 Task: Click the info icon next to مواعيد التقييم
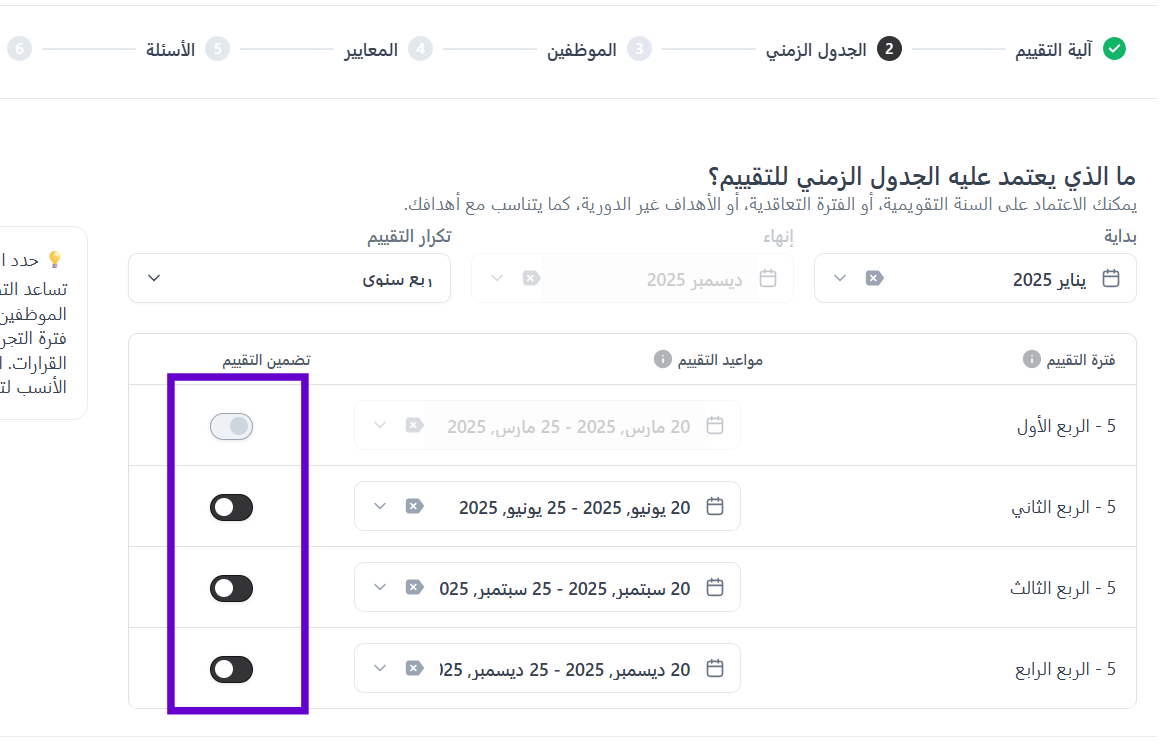click(661, 360)
